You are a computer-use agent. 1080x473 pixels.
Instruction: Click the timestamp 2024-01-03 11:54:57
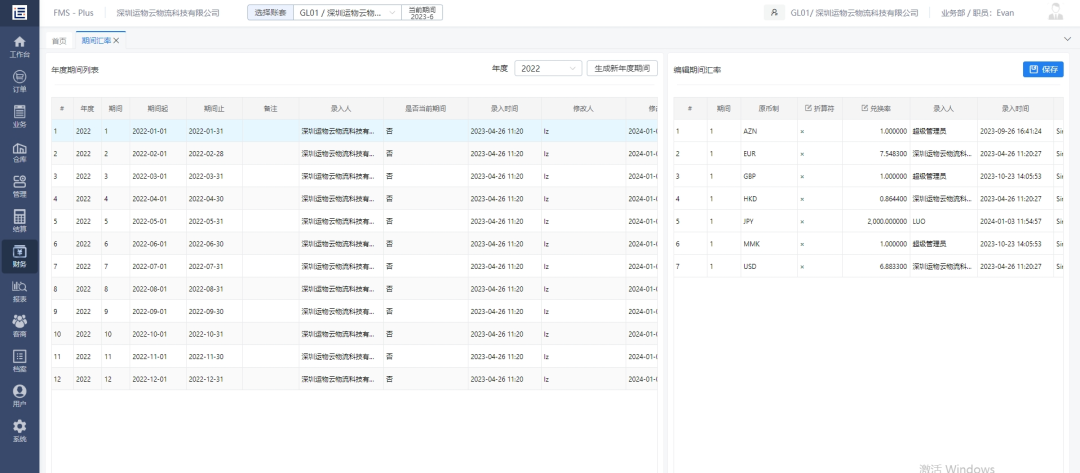[1011, 221]
